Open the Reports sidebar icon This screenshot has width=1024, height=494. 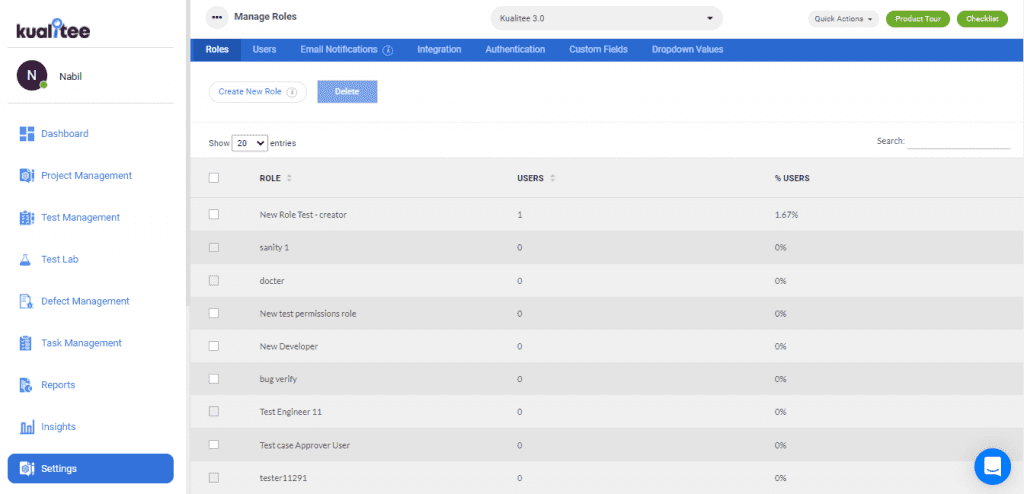tap(26, 385)
